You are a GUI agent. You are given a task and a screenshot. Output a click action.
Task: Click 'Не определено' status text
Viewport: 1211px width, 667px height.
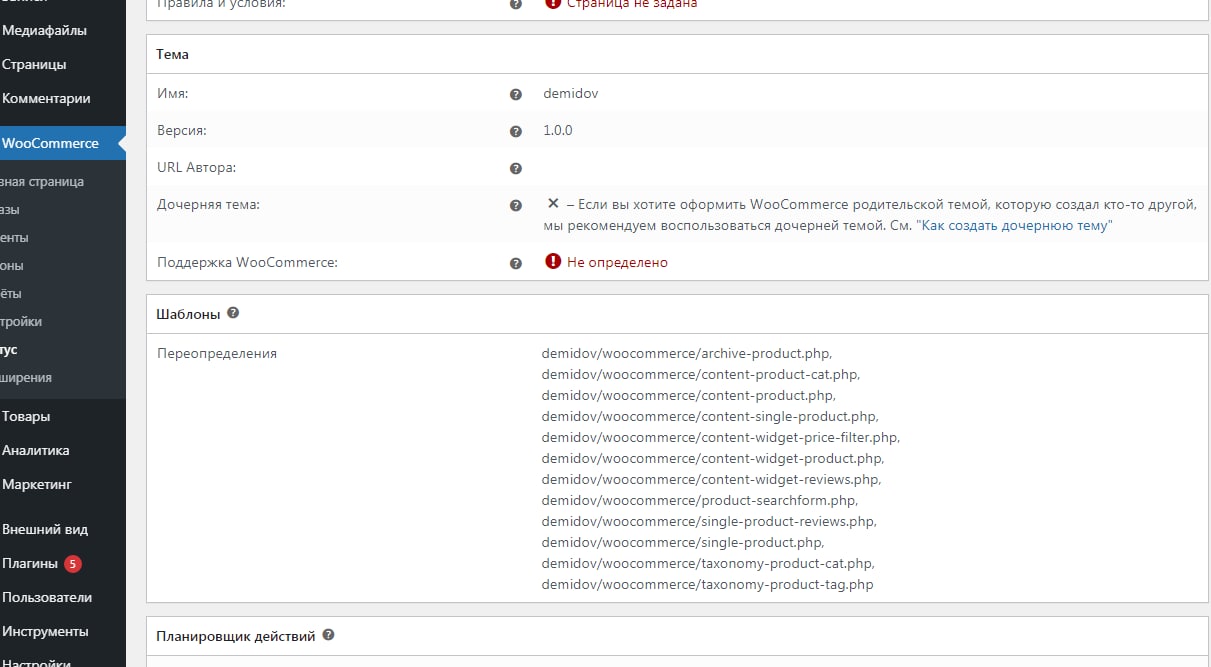tap(617, 262)
